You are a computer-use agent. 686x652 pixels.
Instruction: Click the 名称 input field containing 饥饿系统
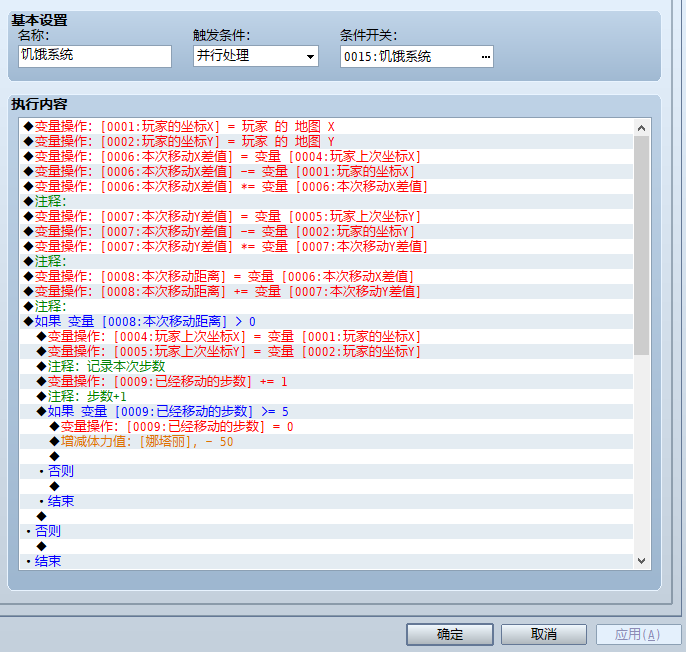(x=94, y=56)
